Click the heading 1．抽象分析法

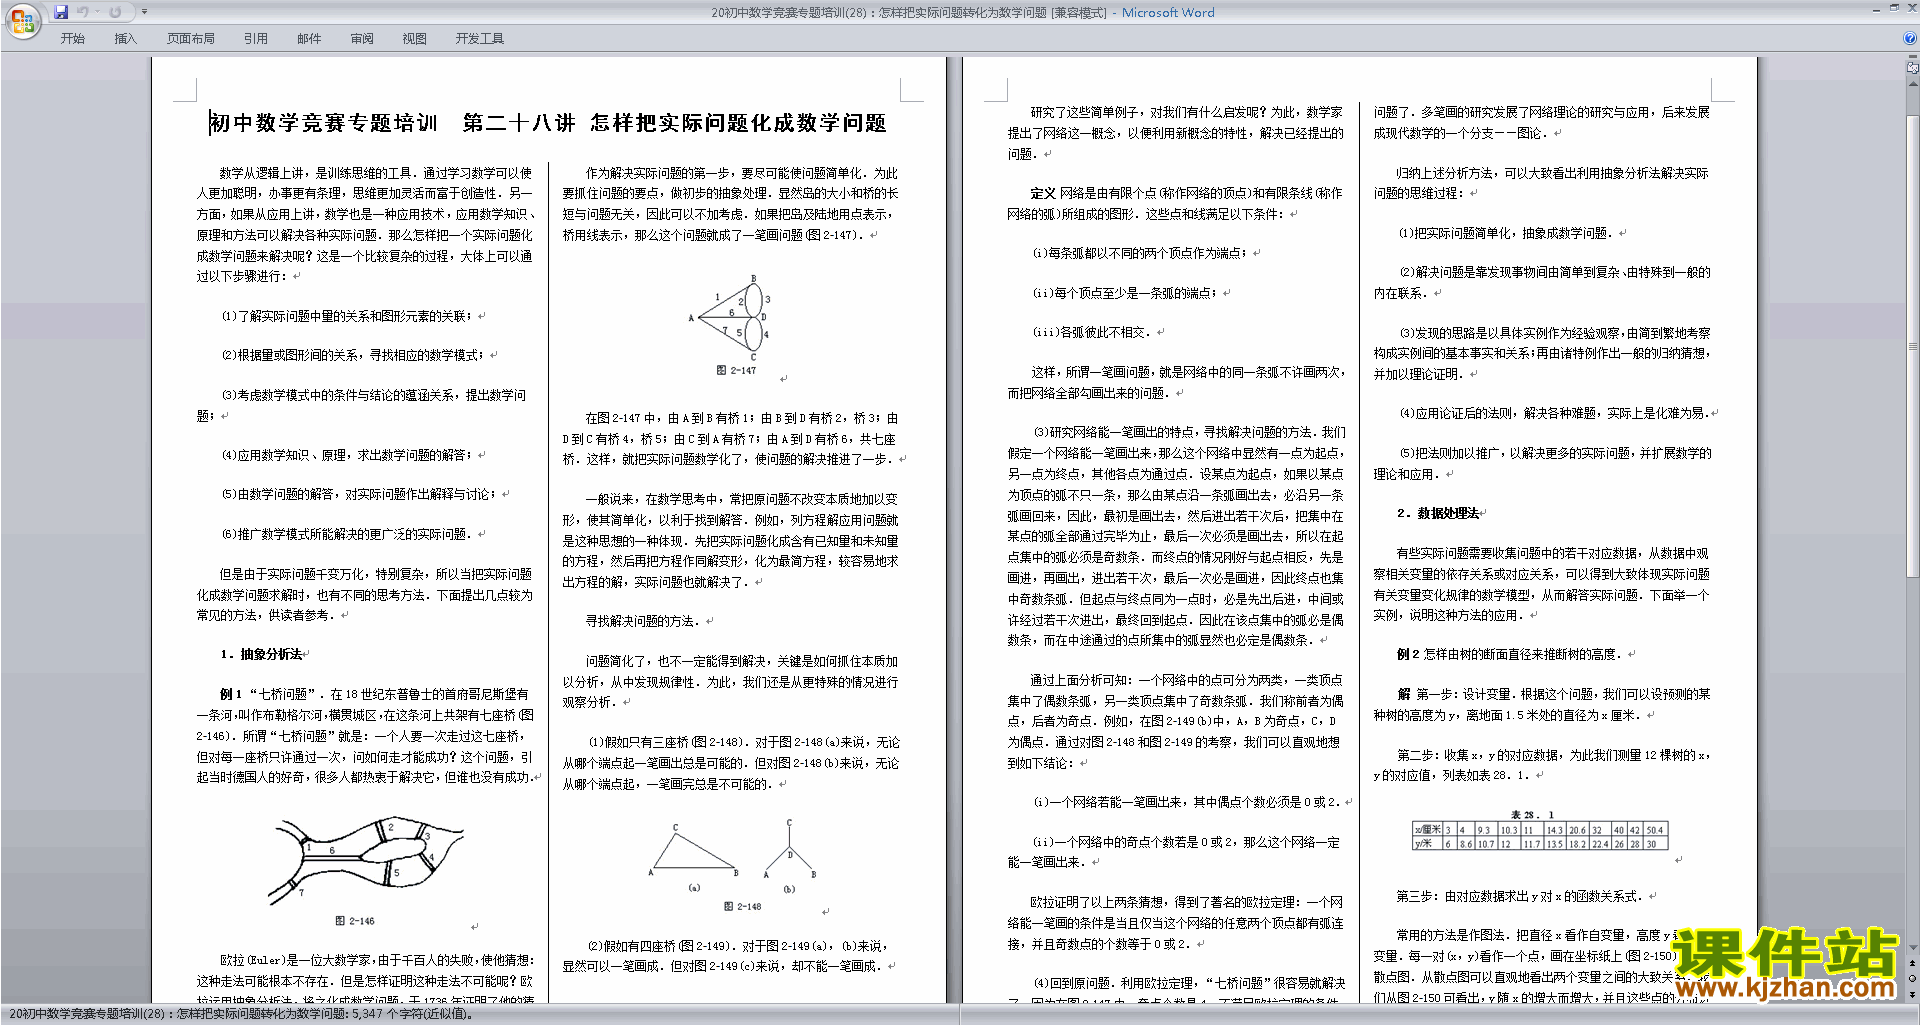[261, 654]
